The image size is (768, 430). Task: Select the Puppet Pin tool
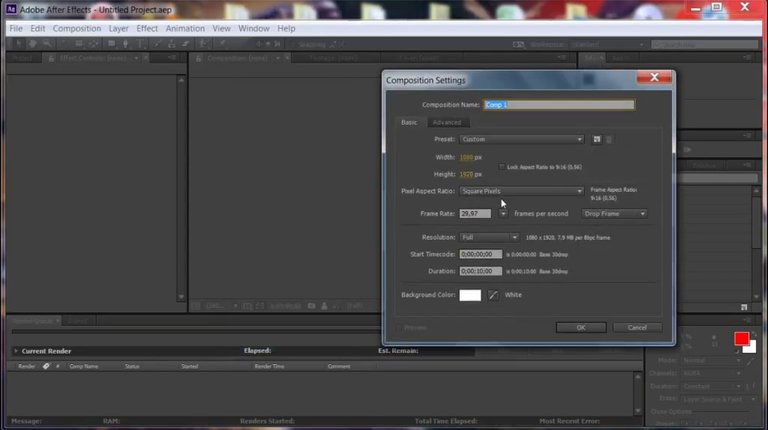pos(222,44)
